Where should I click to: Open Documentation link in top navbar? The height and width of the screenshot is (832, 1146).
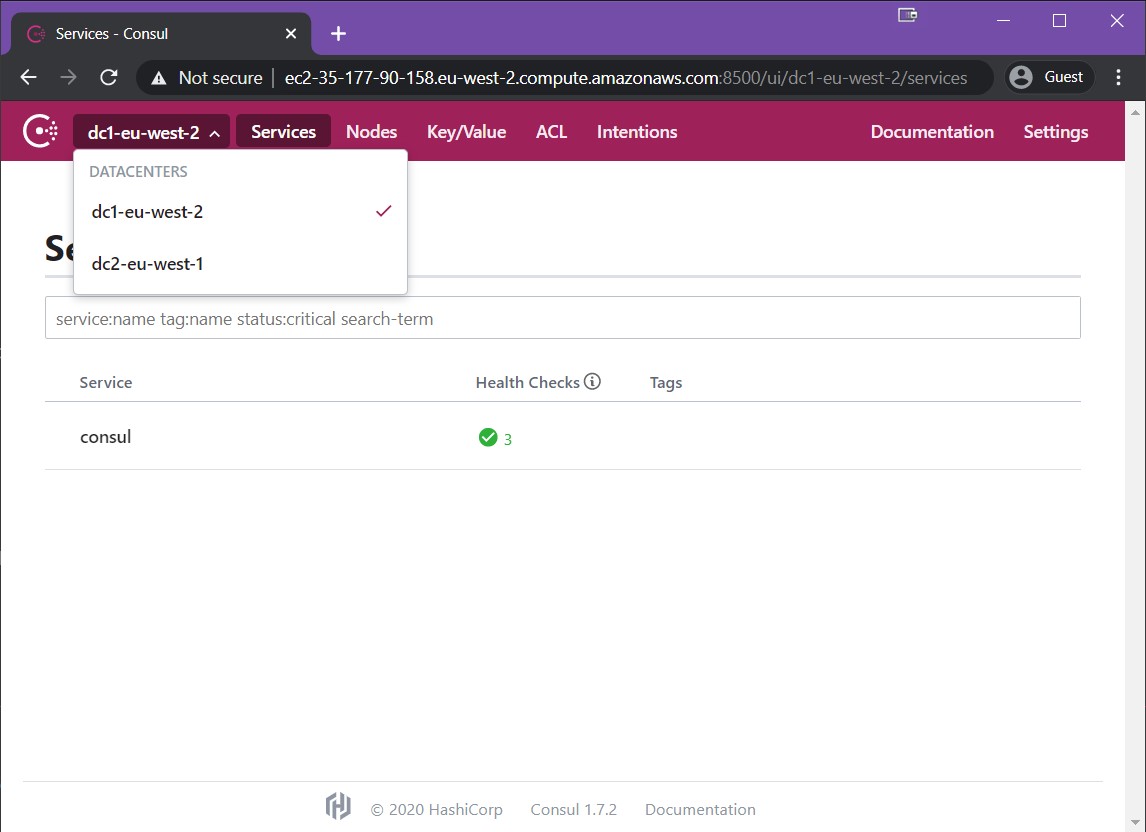click(932, 132)
